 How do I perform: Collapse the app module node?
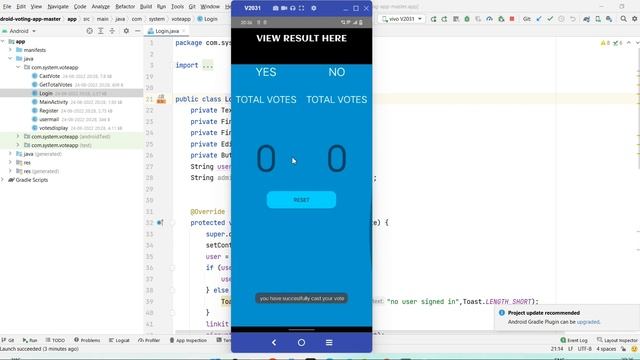[2, 41]
